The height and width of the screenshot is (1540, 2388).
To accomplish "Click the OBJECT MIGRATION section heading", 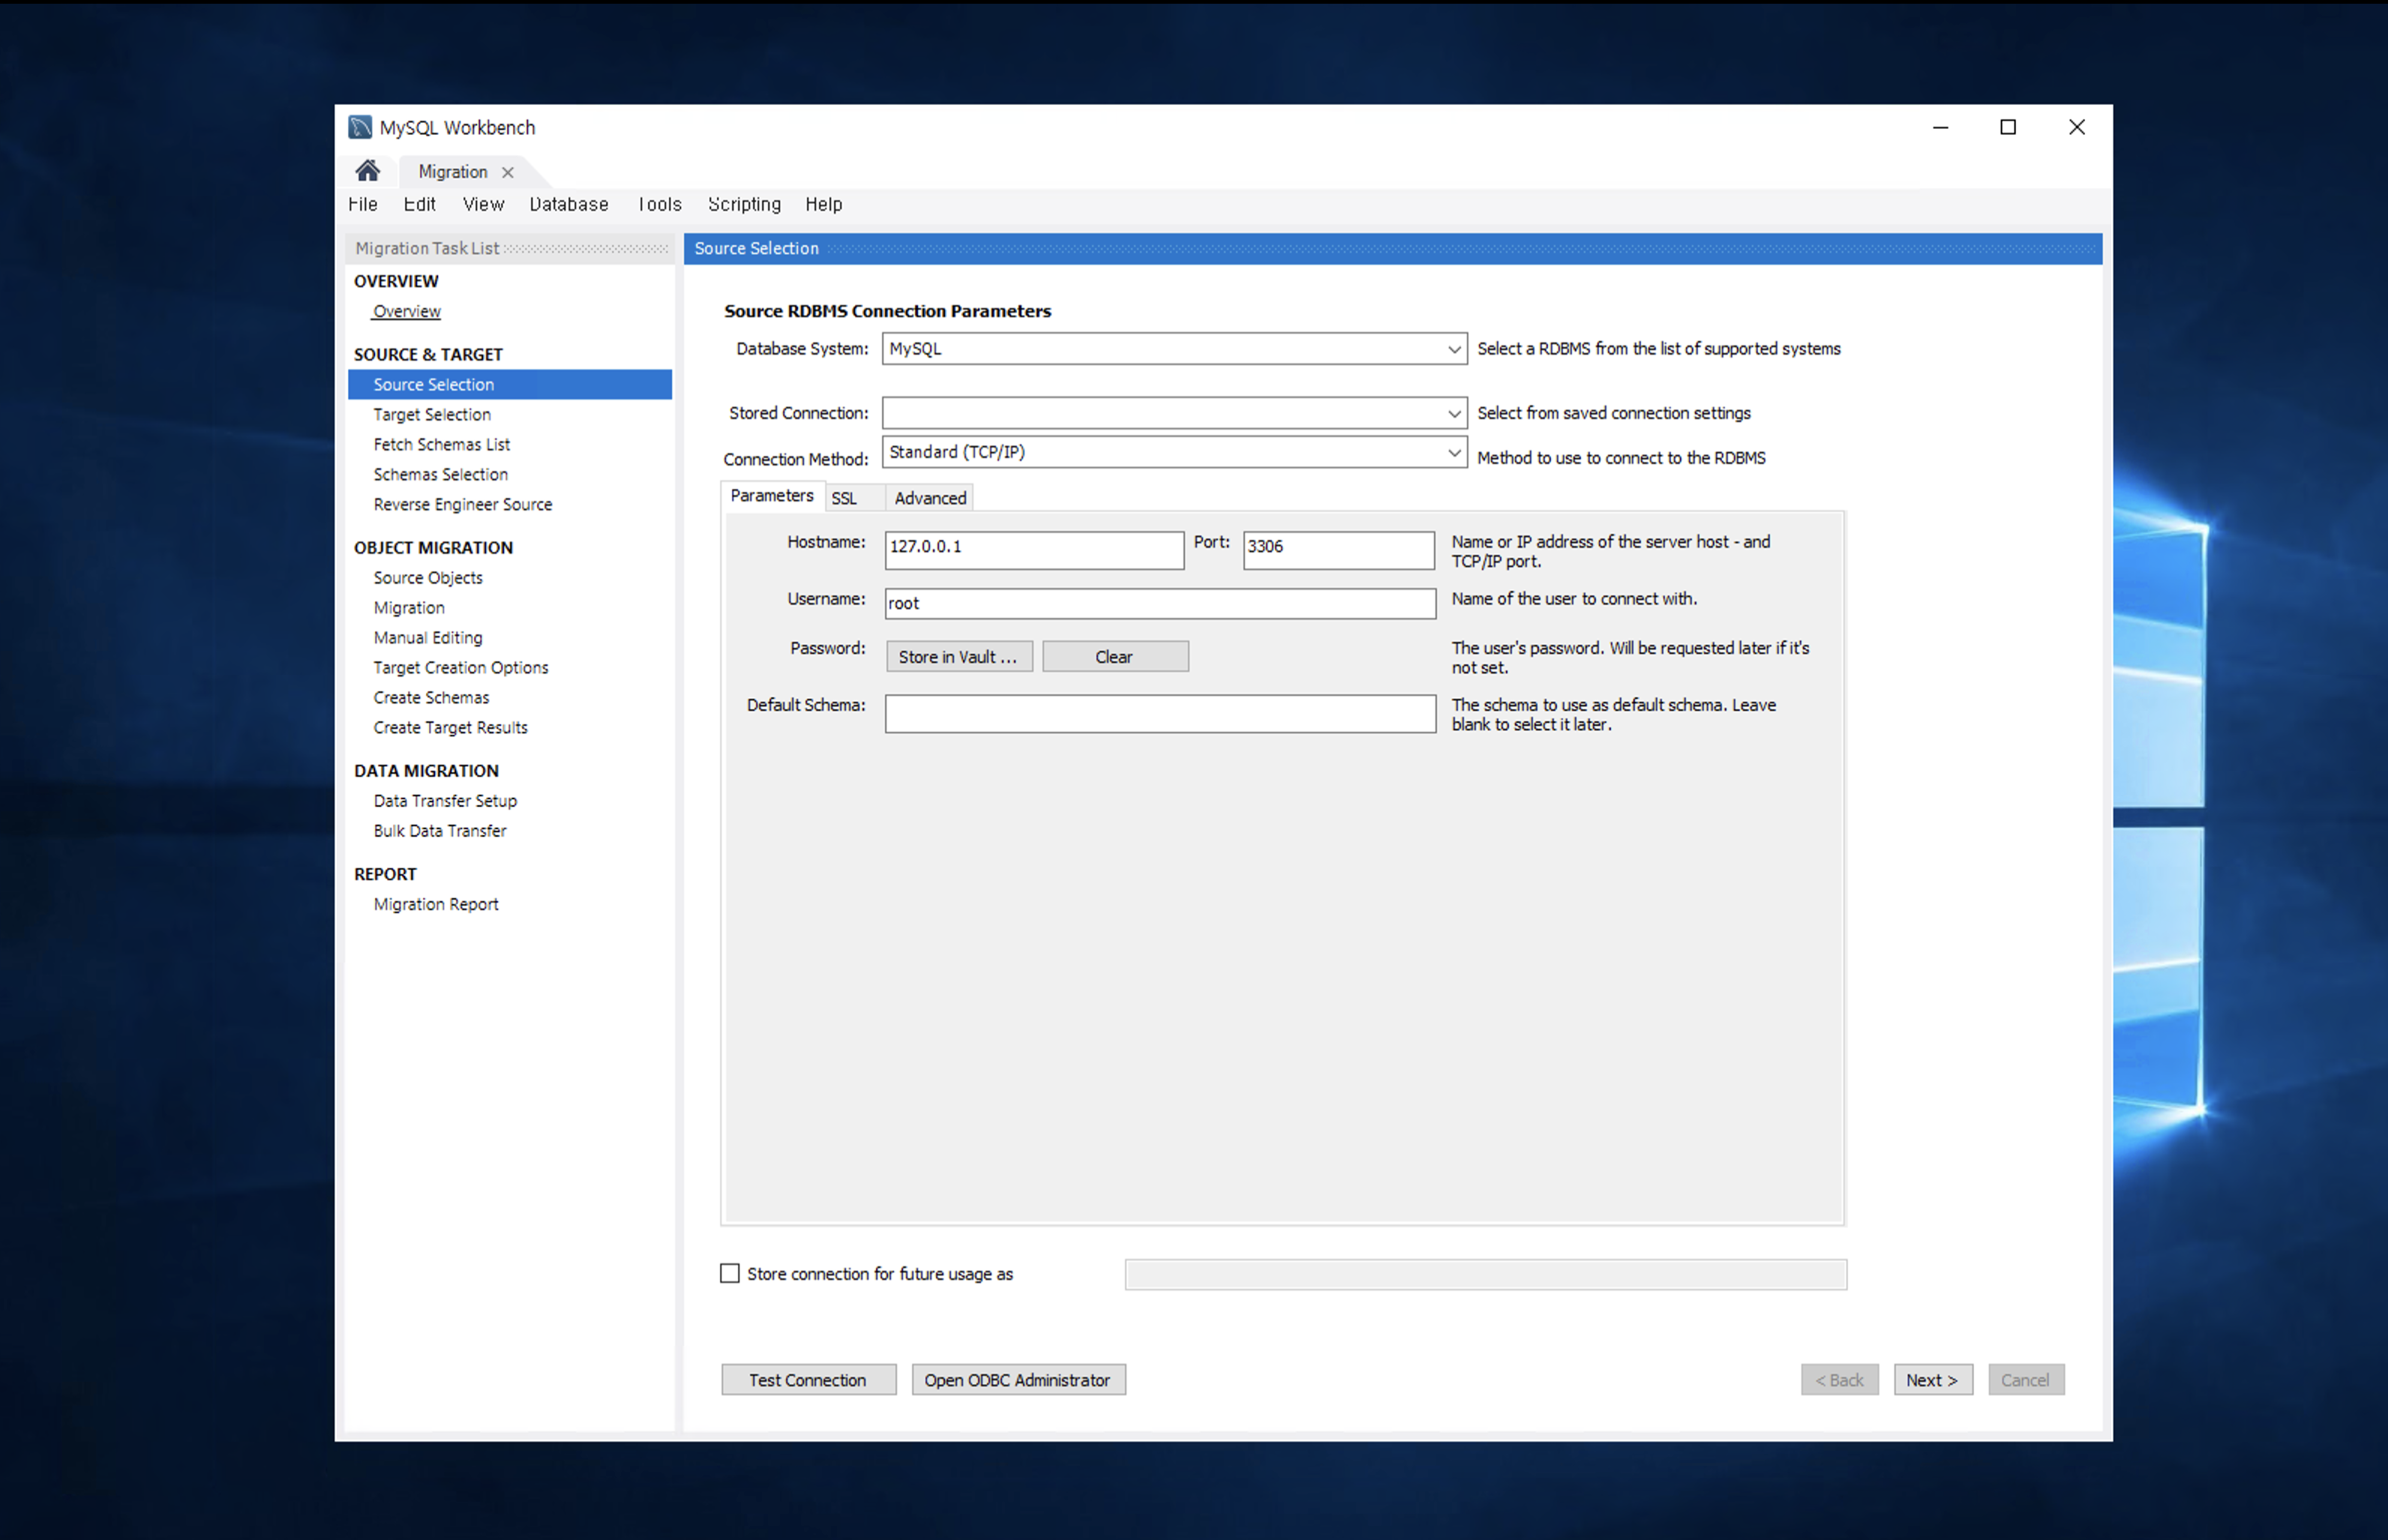I will coord(433,548).
